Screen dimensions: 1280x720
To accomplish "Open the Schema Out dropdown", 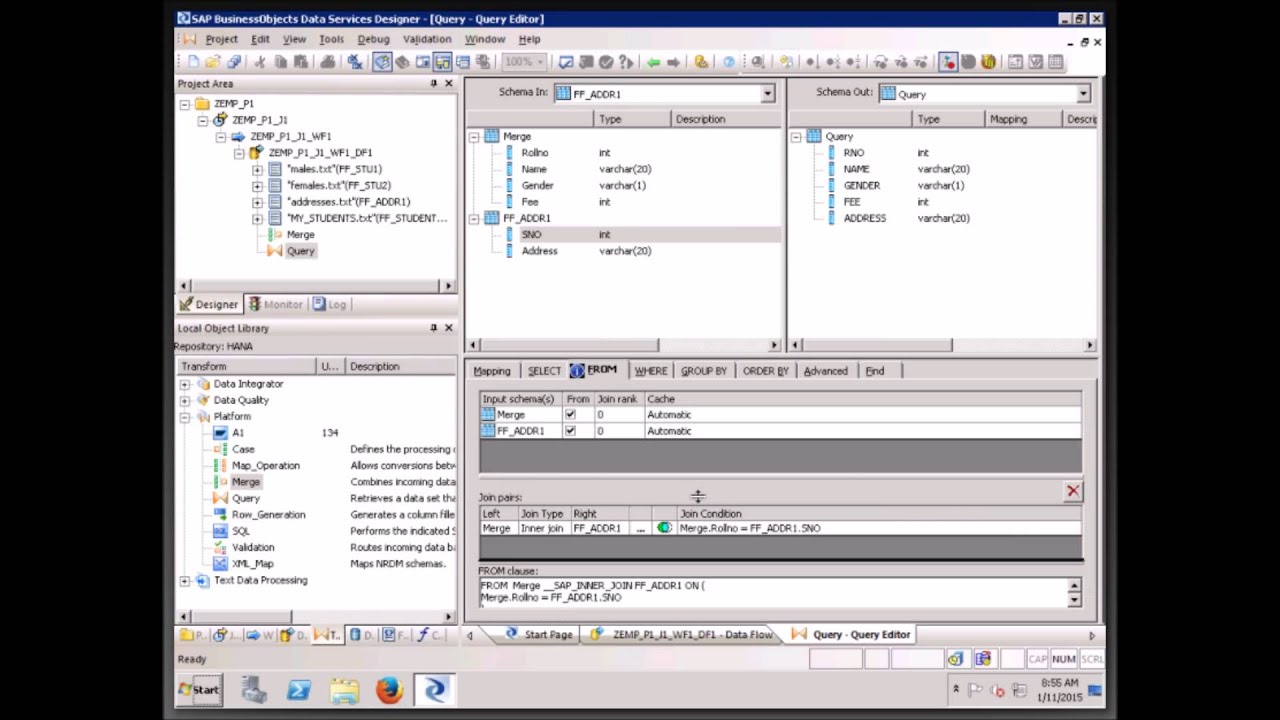I will click(1083, 94).
